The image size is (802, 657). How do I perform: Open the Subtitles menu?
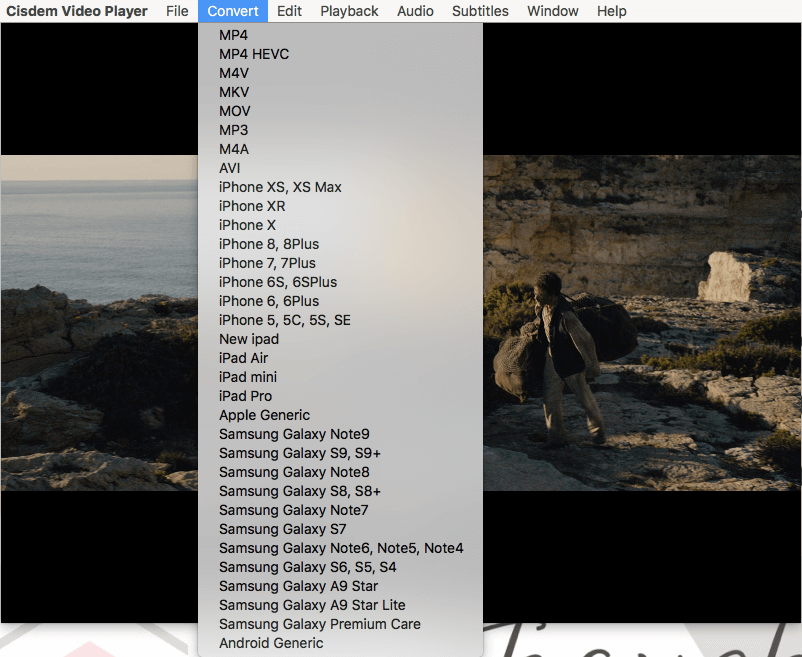point(480,11)
